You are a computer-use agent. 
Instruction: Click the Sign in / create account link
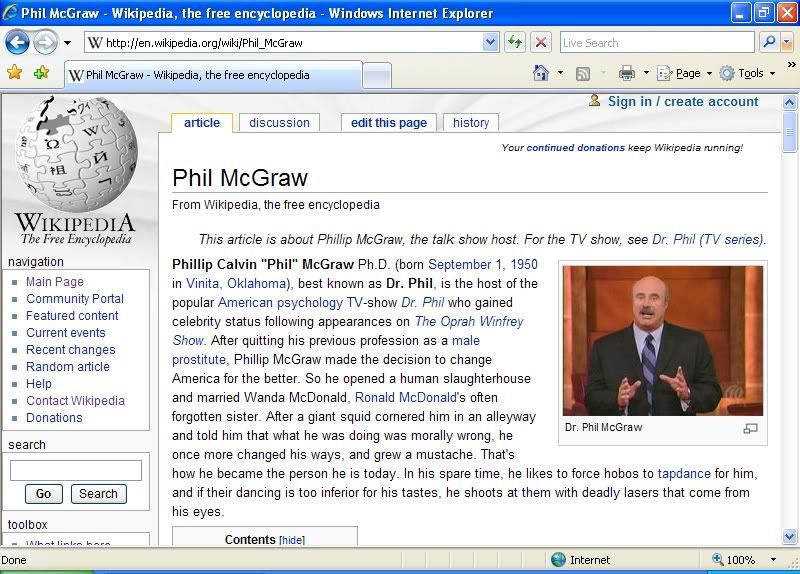click(683, 102)
